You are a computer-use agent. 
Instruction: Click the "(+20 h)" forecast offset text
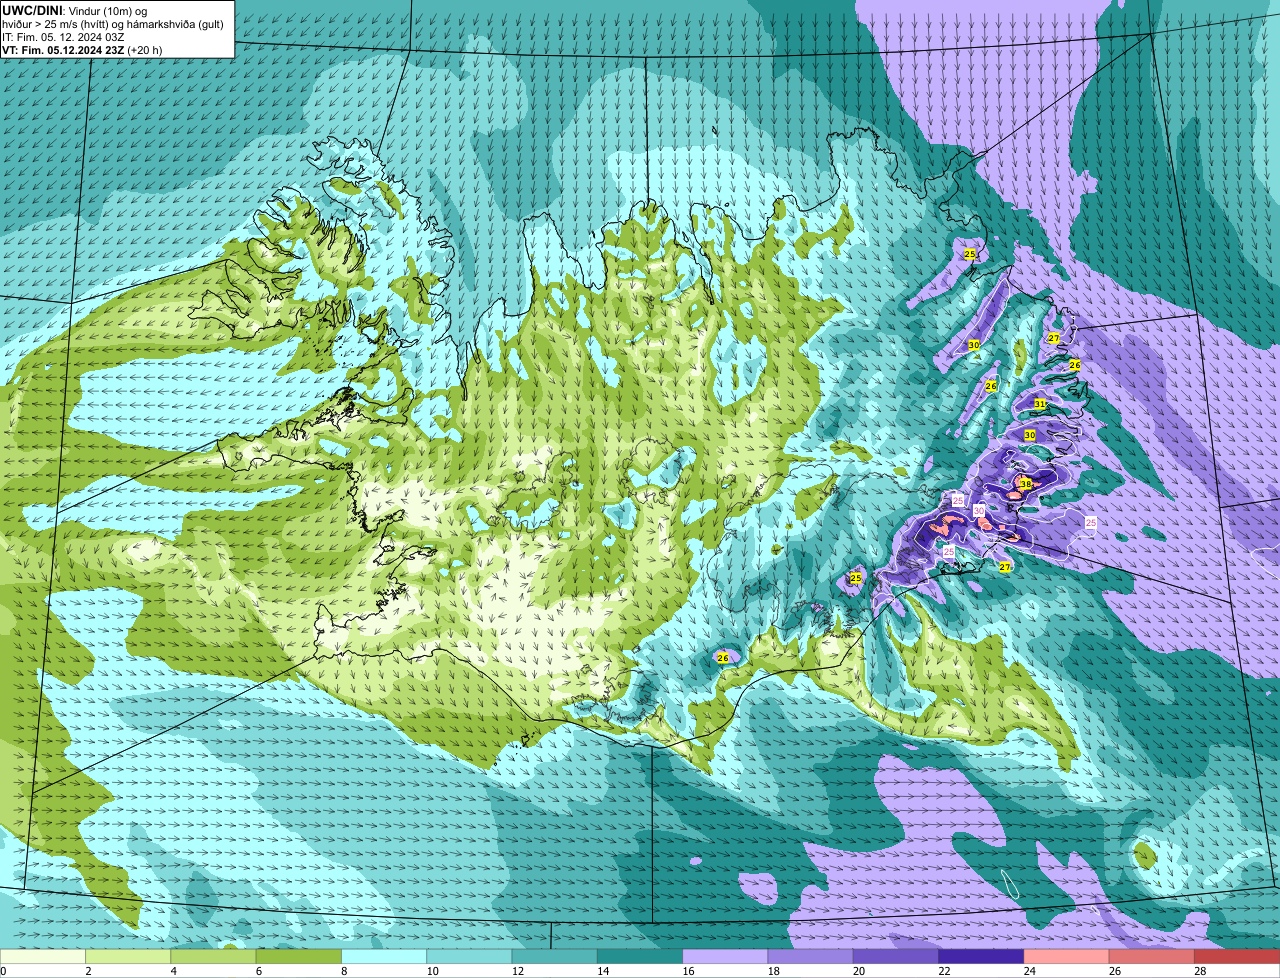click(x=145, y=49)
